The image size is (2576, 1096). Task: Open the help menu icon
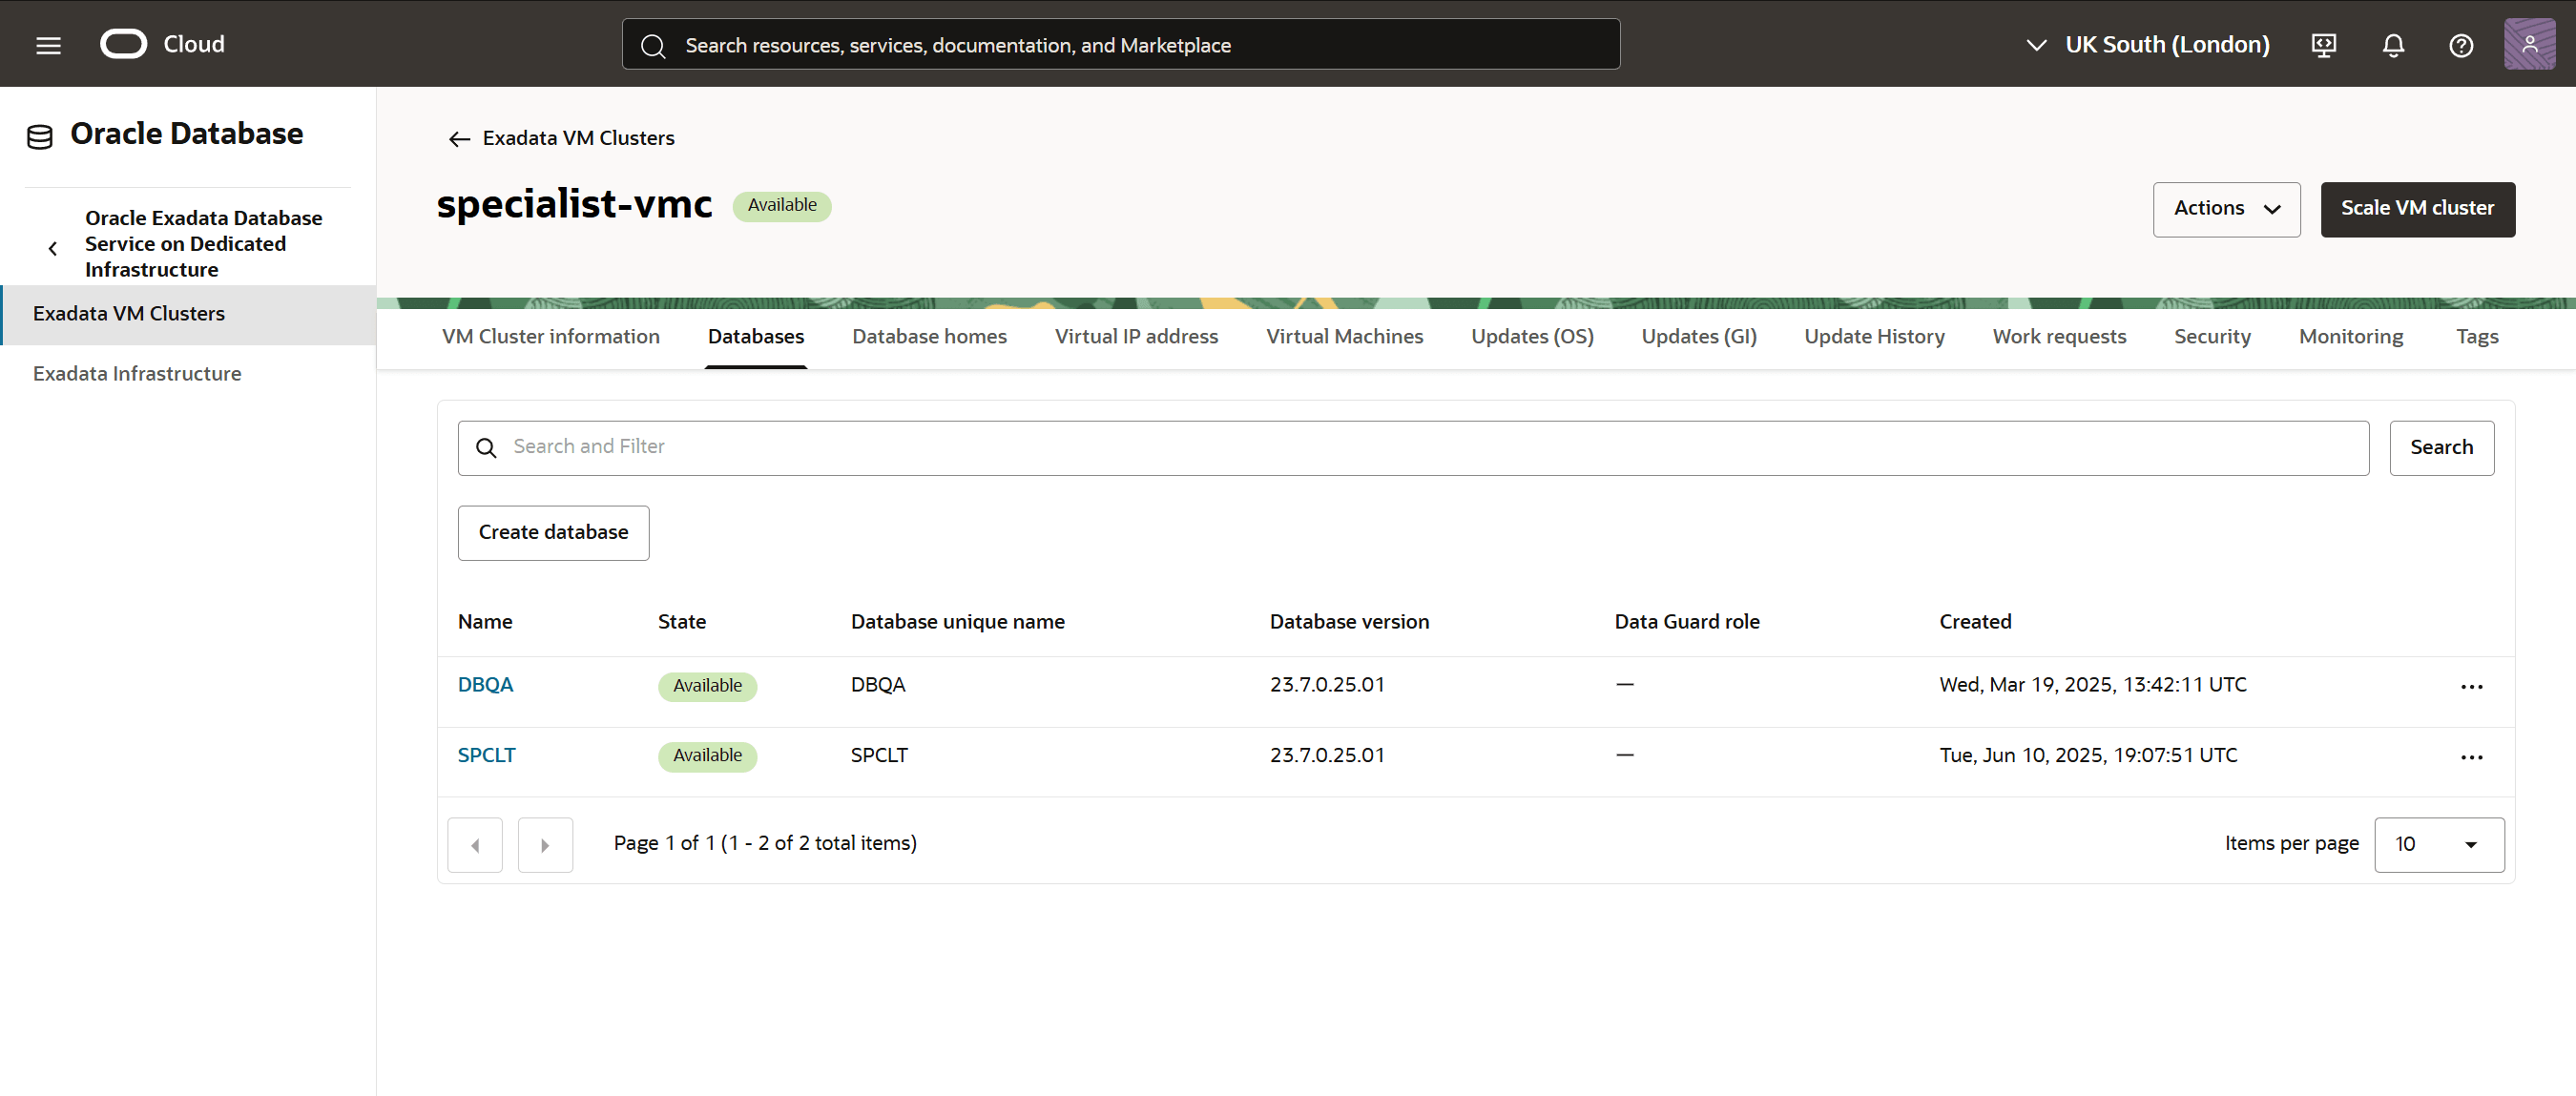(2461, 45)
